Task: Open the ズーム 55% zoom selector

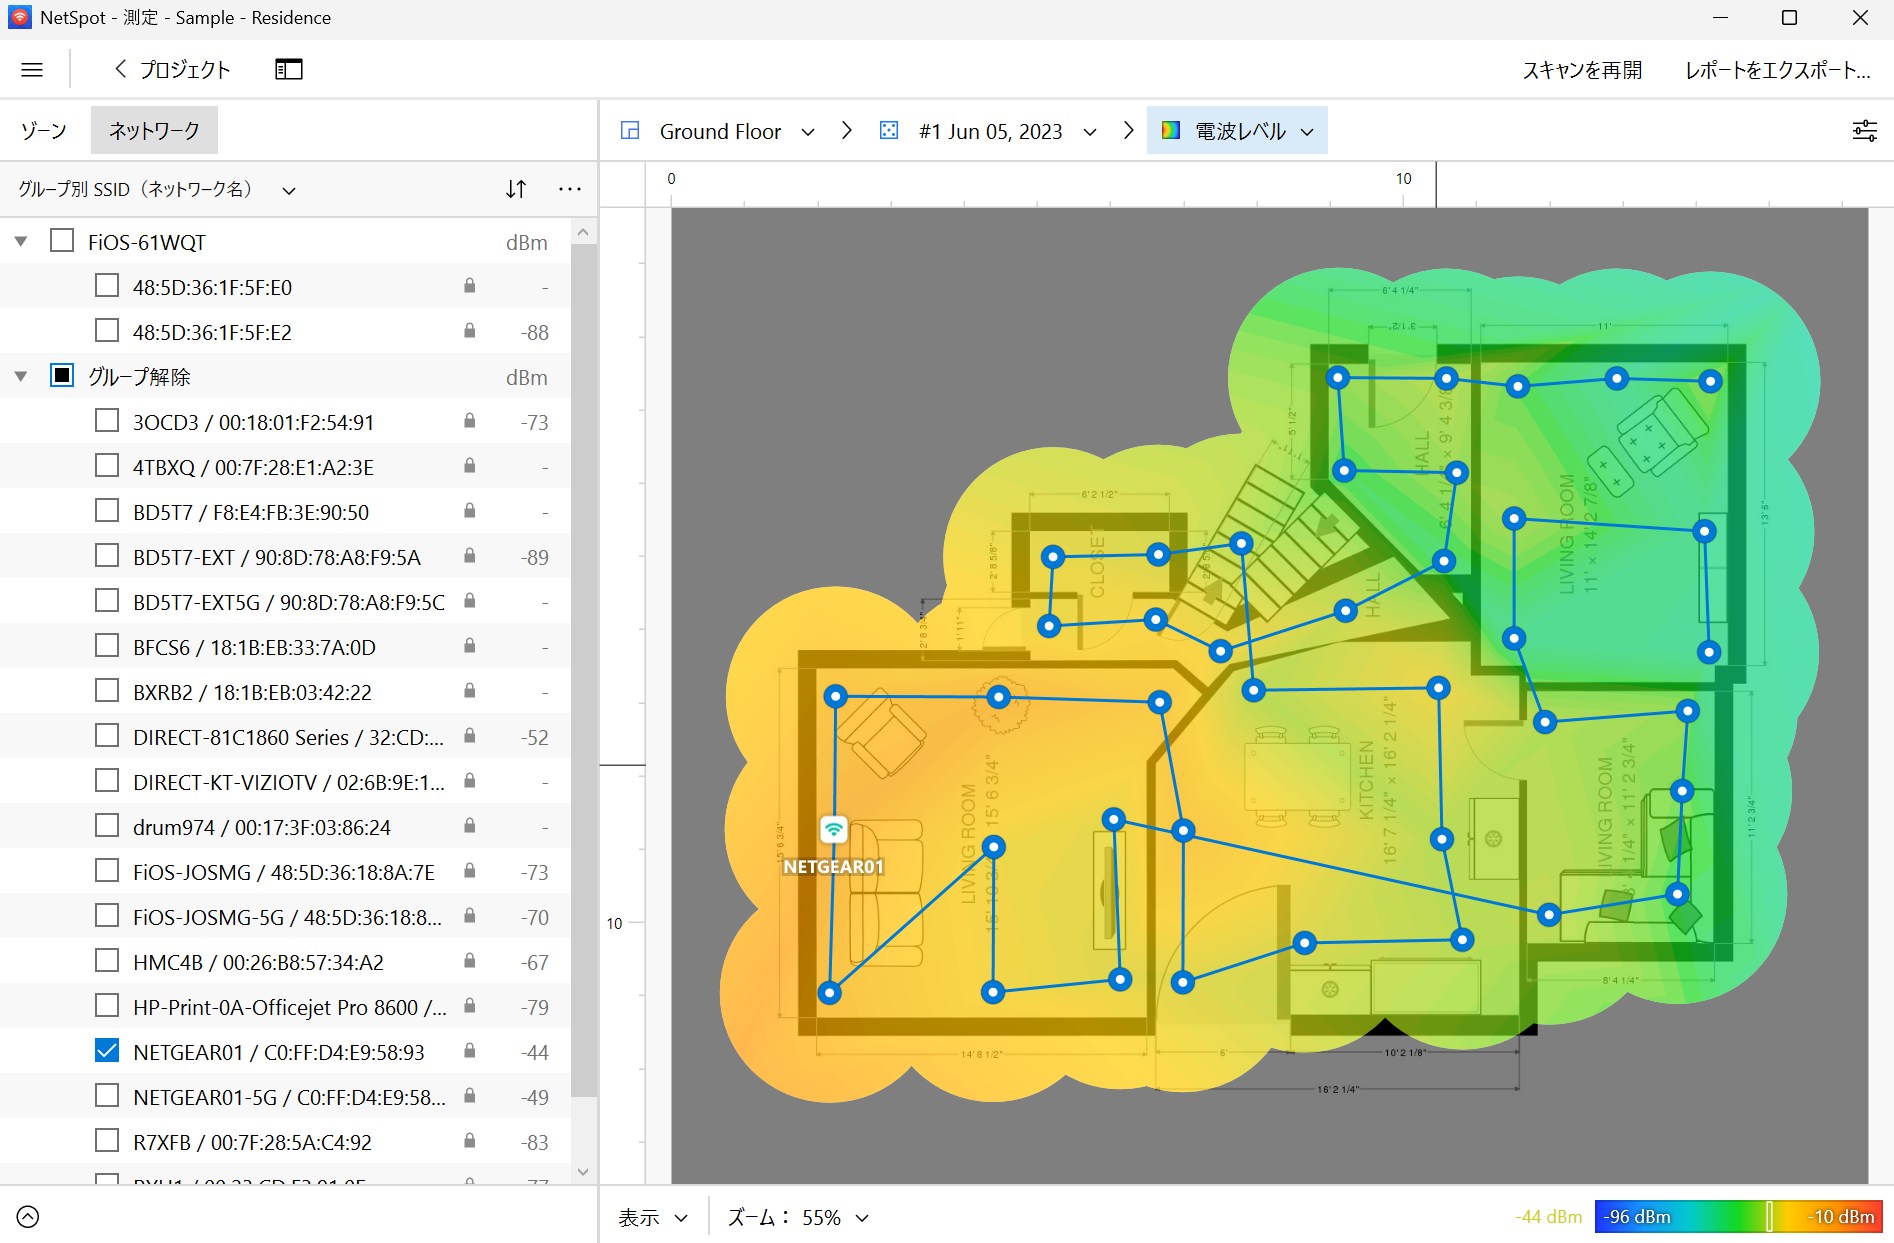Action: point(798,1217)
